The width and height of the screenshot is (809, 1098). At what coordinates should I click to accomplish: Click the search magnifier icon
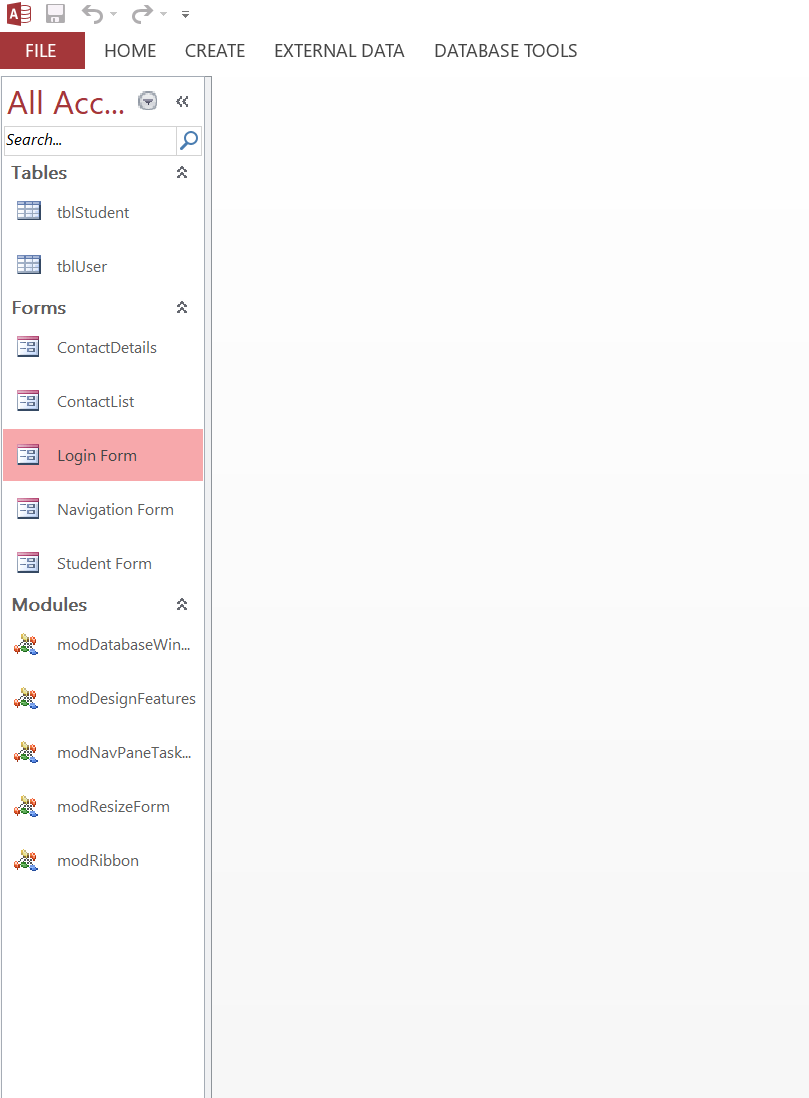189,140
